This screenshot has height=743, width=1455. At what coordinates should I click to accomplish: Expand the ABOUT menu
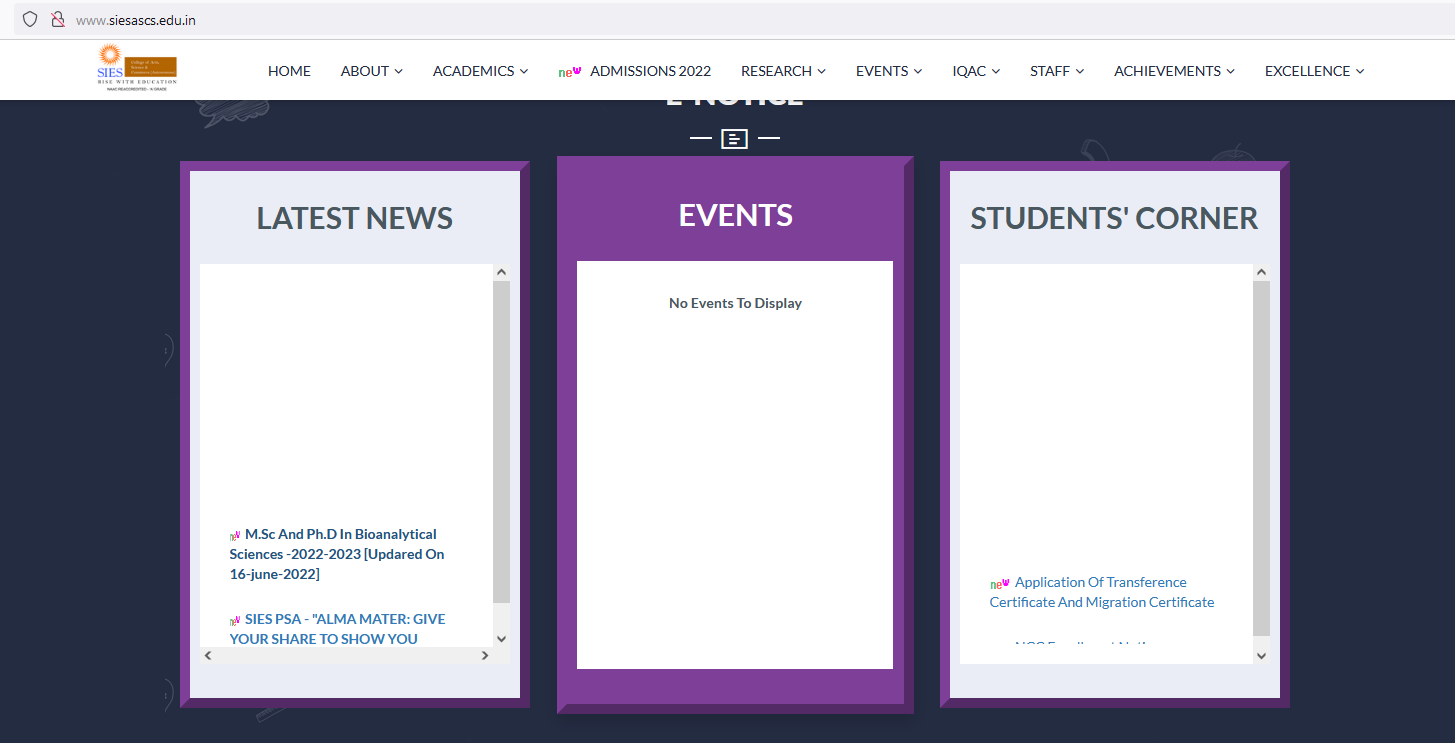coord(371,71)
